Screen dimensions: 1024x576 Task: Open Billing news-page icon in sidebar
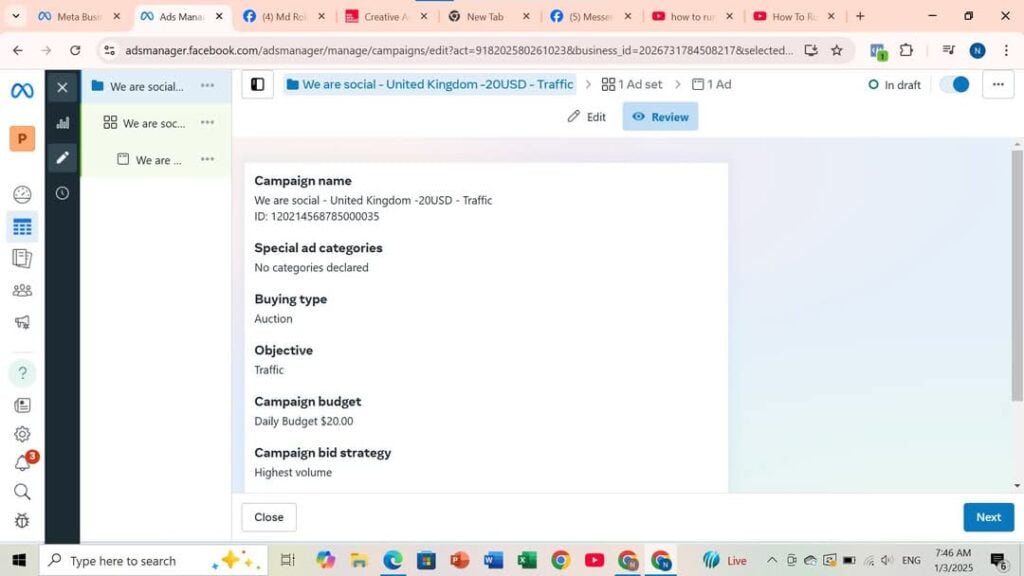pos(22,406)
